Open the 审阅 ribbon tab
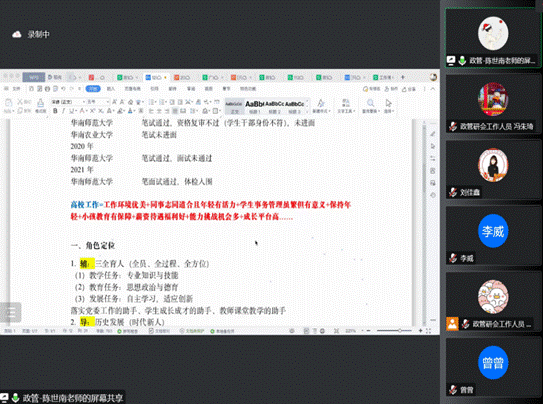 pyautogui.click(x=191, y=89)
